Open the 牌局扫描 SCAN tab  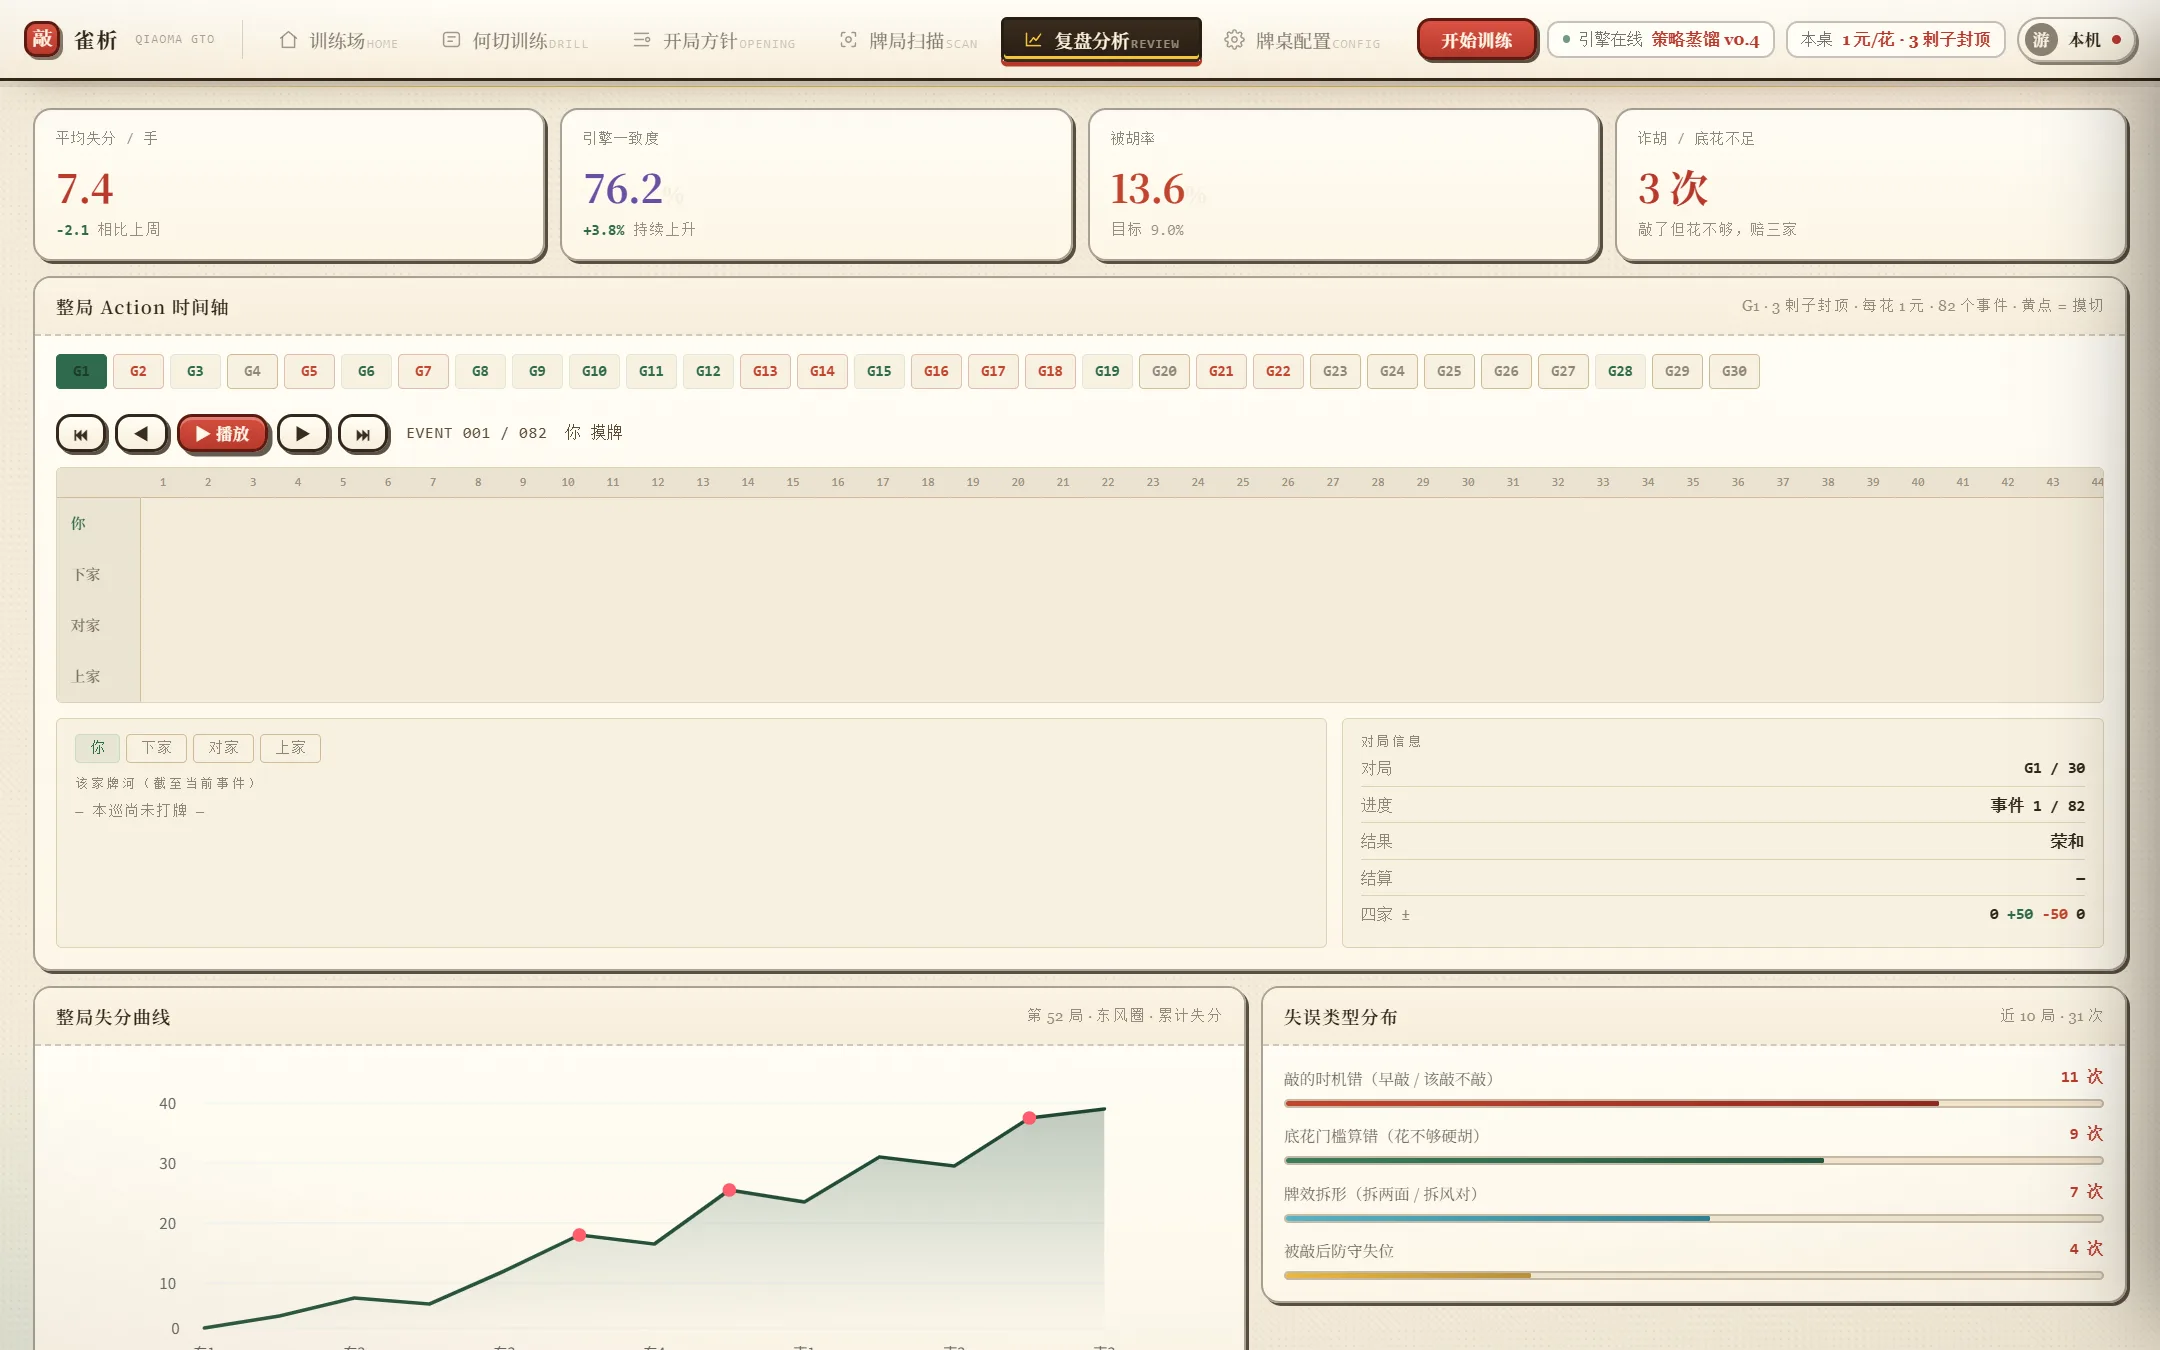pyautogui.click(x=908, y=41)
